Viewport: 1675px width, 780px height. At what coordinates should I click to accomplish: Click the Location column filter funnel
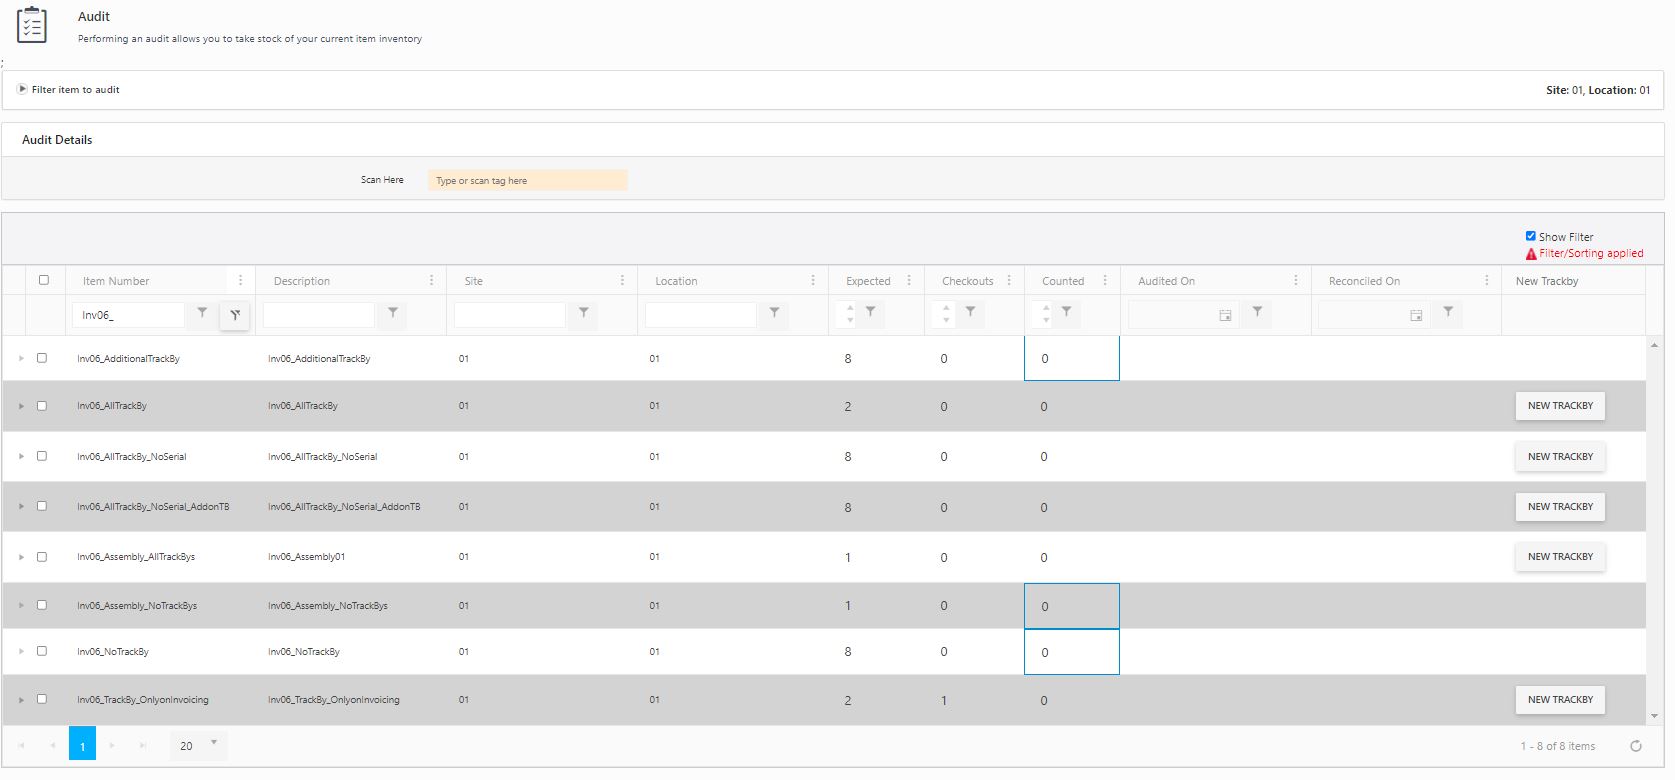(774, 313)
